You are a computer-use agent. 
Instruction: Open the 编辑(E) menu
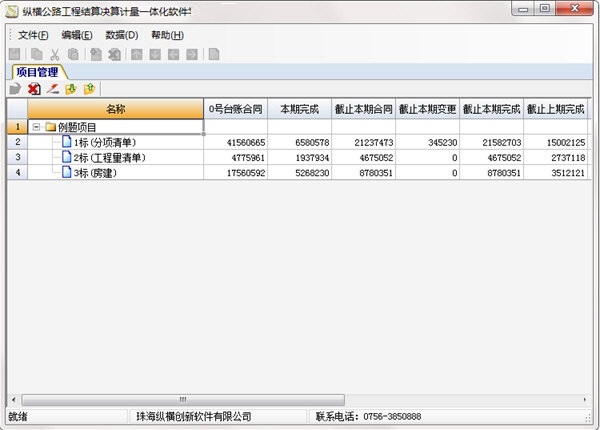point(77,35)
